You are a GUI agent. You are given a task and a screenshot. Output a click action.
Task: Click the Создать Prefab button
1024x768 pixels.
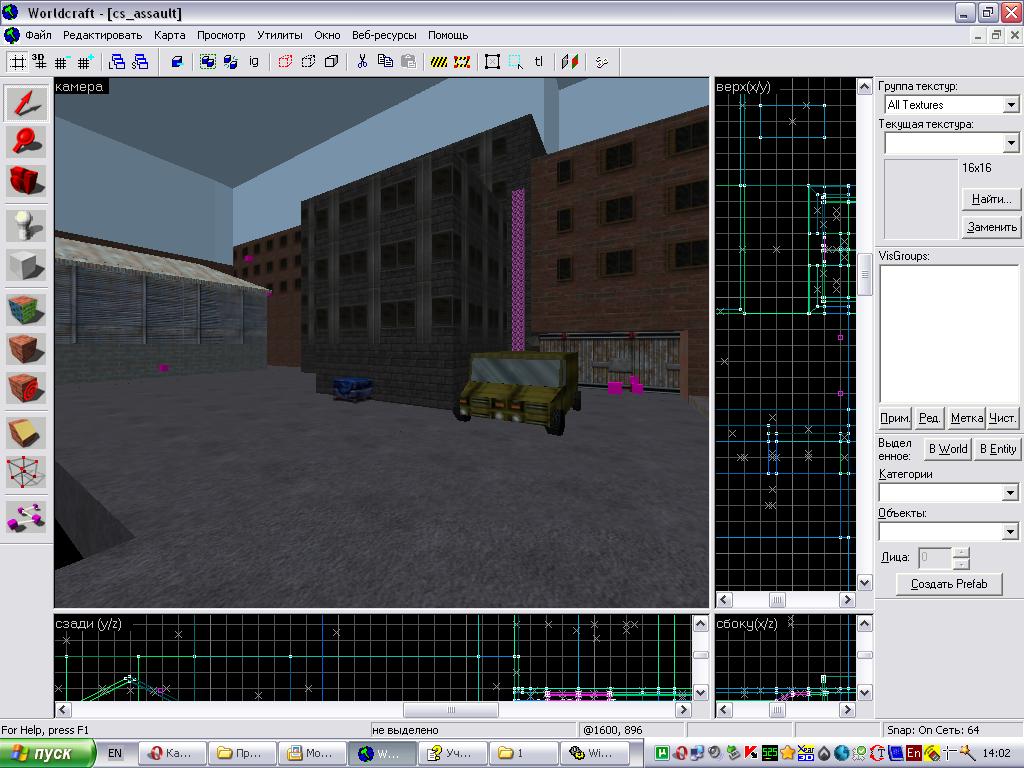pyautogui.click(x=948, y=584)
